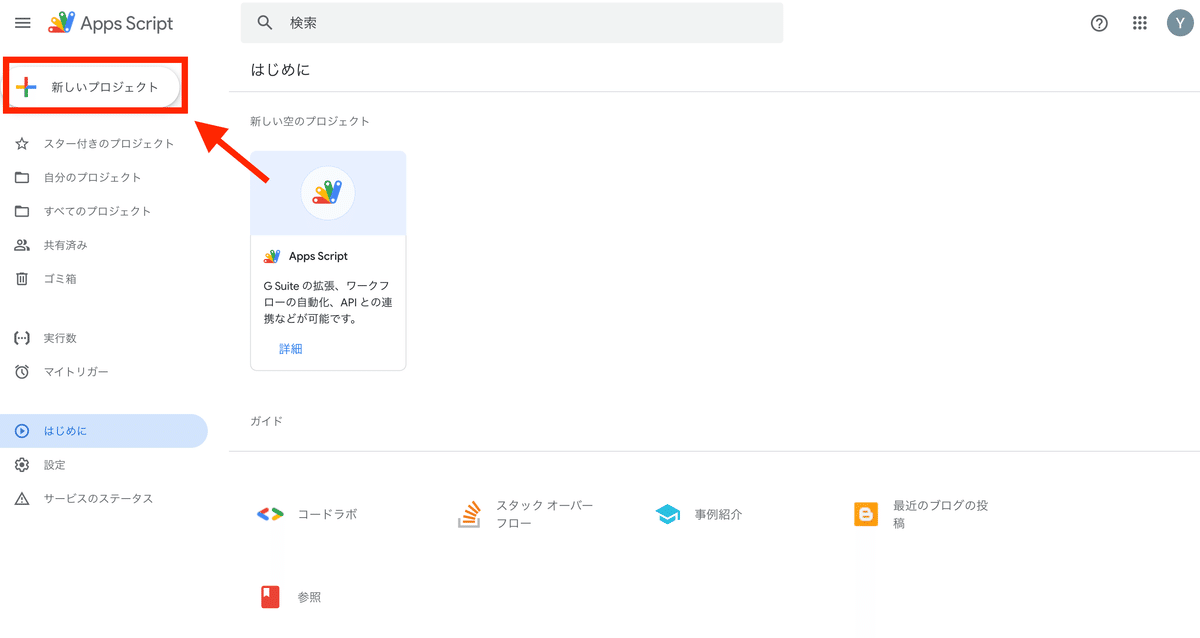This screenshot has height=638, width=1200.
Task: Select 自分のプロジェクト in sidebar
Action: click(92, 178)
